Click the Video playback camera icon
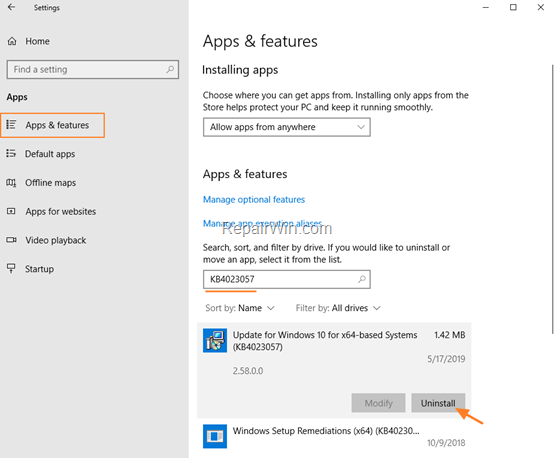Screen dimensions: 554x458 [x=11, y=240]
